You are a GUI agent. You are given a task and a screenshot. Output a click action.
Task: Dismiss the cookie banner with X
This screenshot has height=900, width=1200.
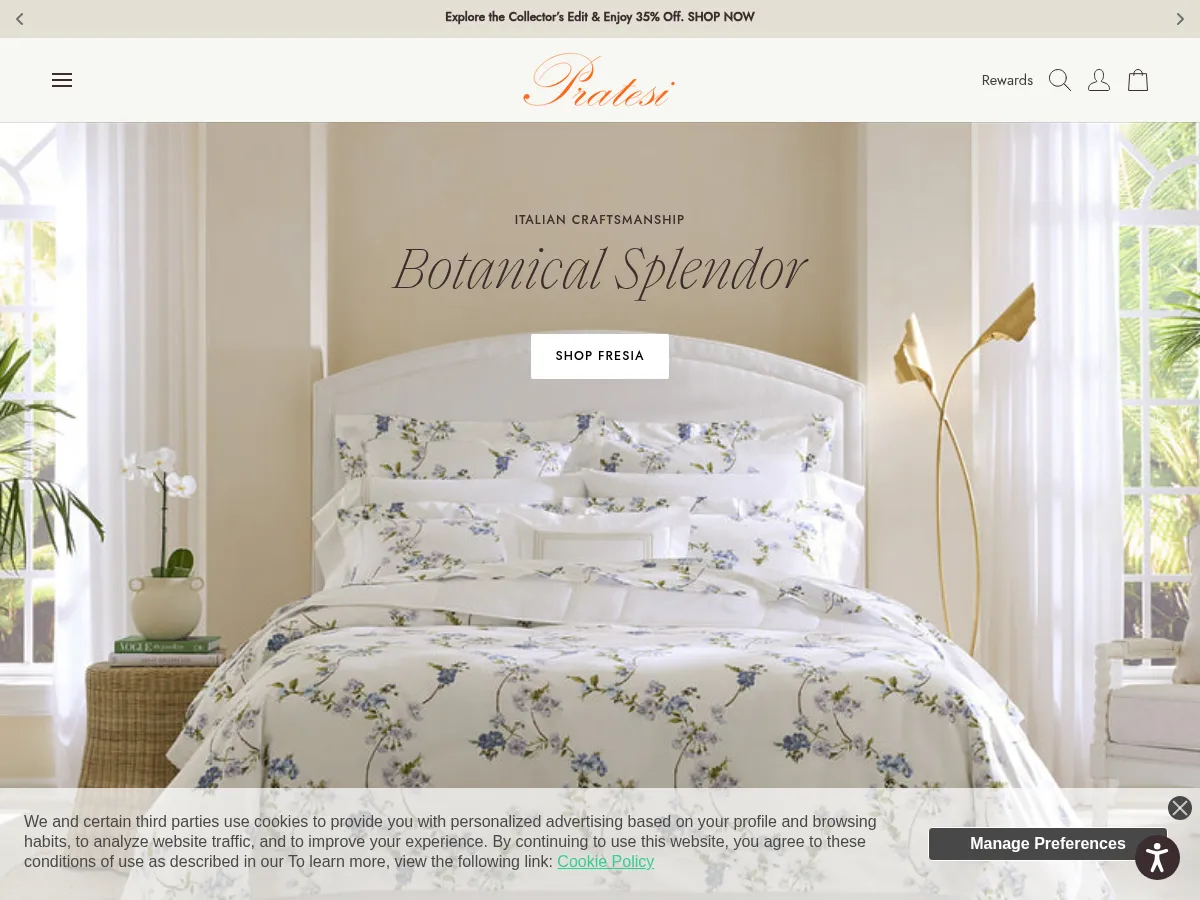[1180, 808]
